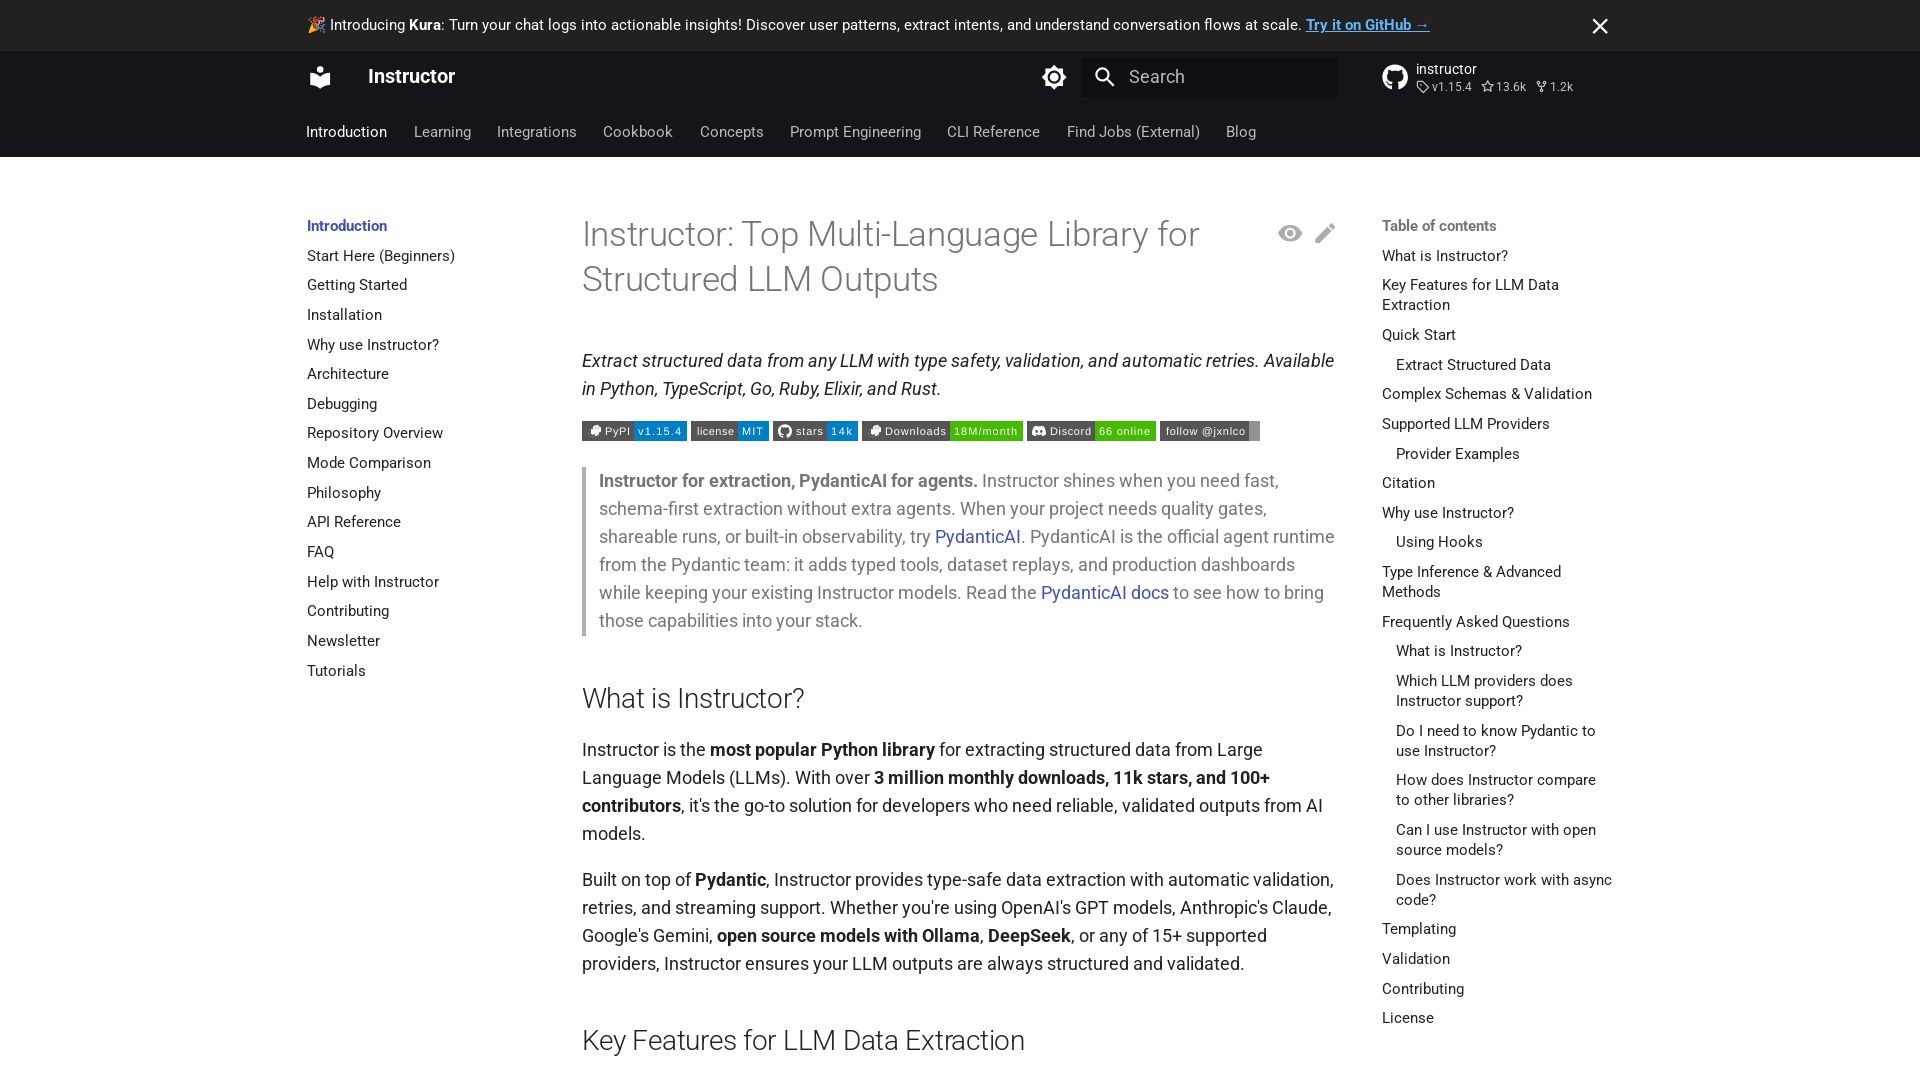Open the Cookbook tab

(638, 132)
